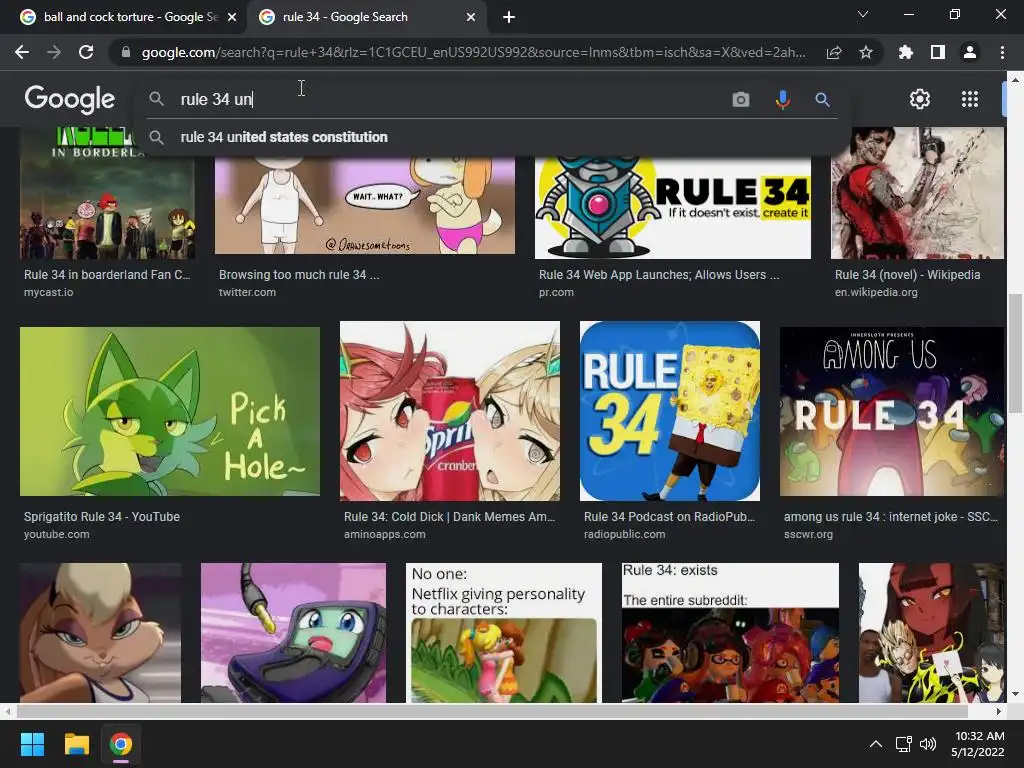Share this page from the address bar
1024x768 pixels.
[834, 52]
